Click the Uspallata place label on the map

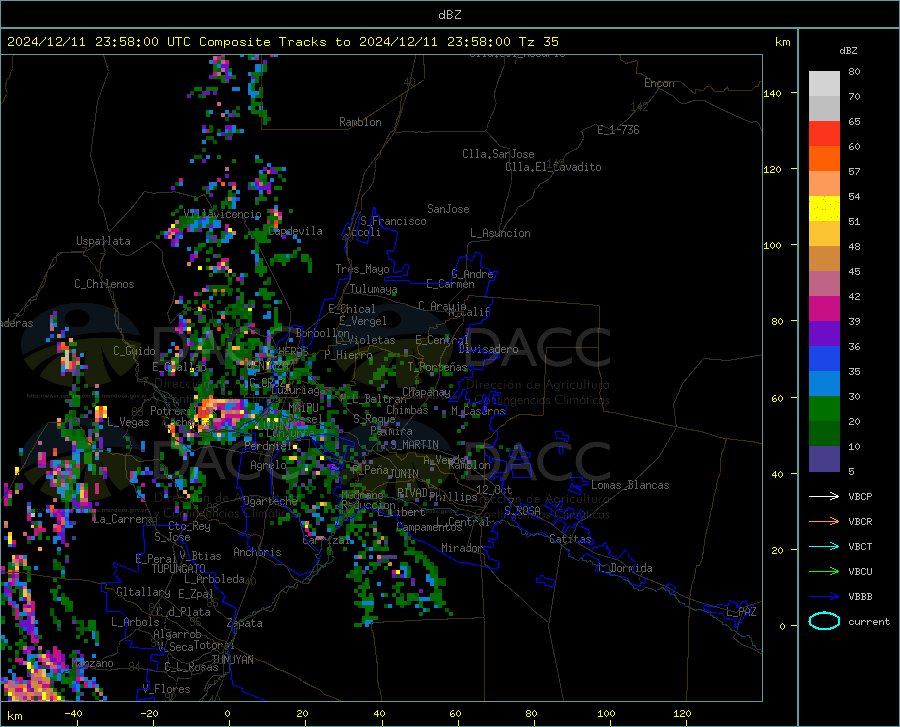pos(103,241)
